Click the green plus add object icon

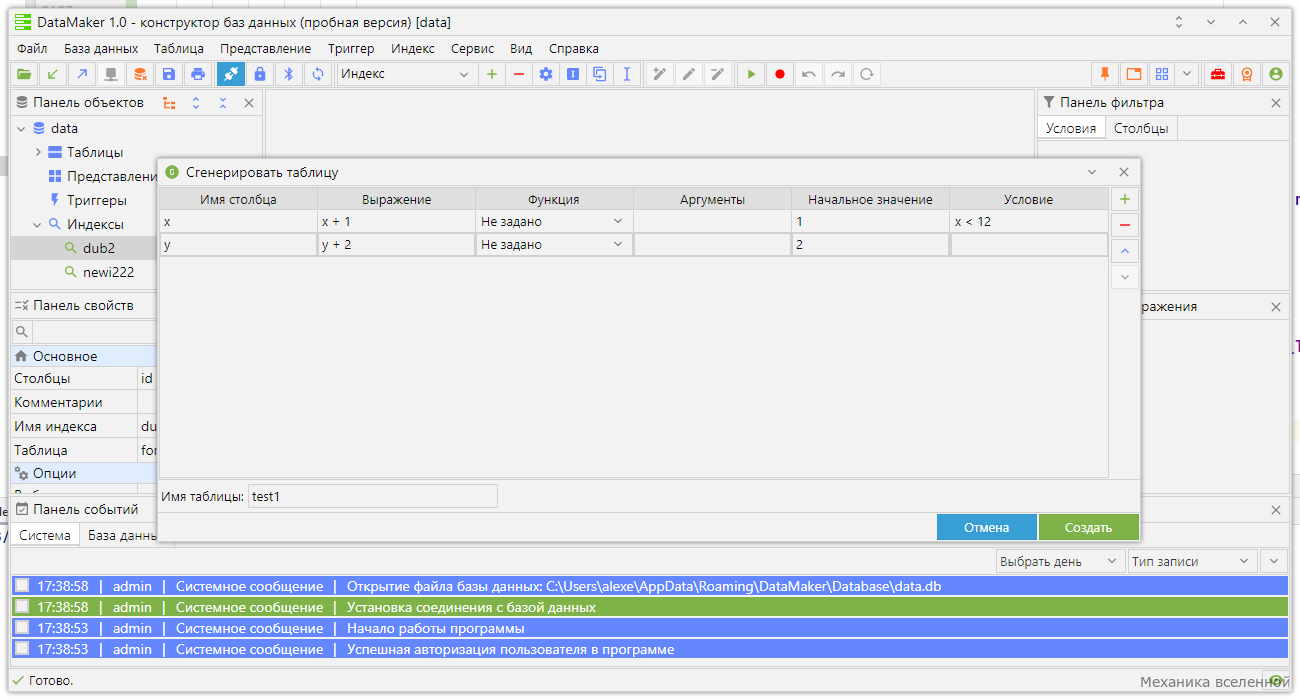pyautogui.click(x=491, y=74)
